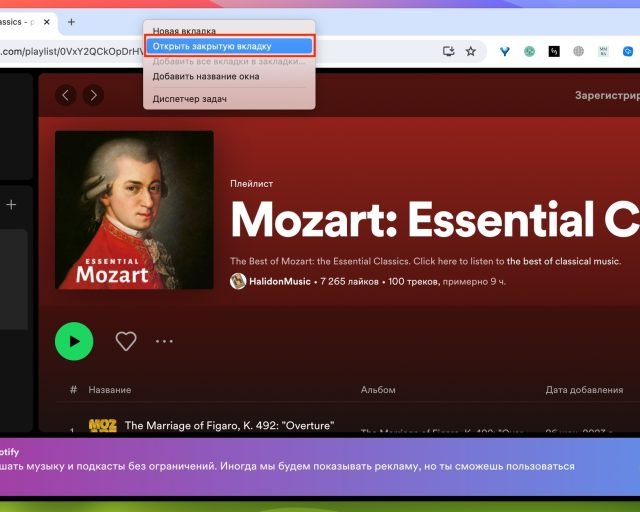Open the light green square extension icon
This screenshot has width=640, height=512.
tap(603, 51)
